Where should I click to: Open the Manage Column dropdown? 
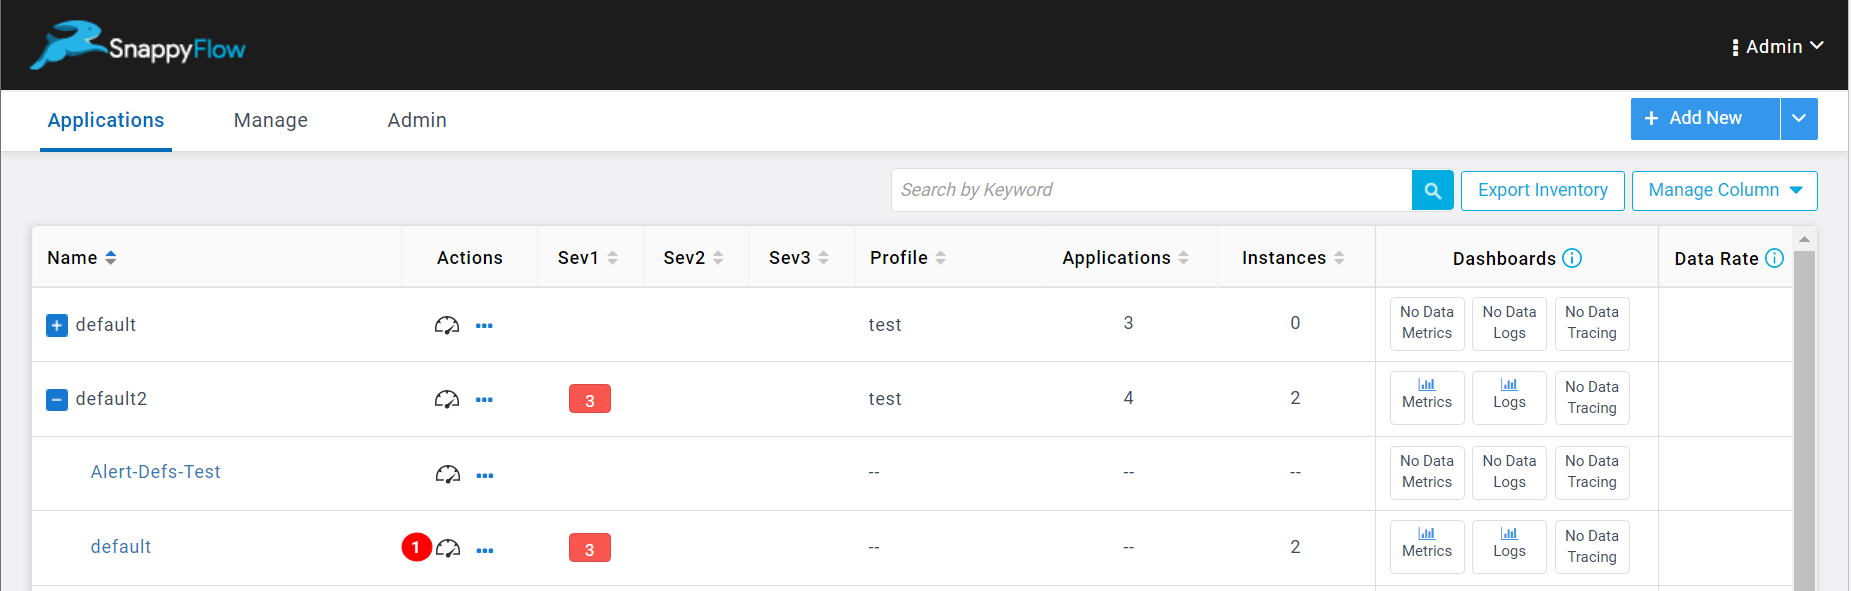[x=1724, y=190]
